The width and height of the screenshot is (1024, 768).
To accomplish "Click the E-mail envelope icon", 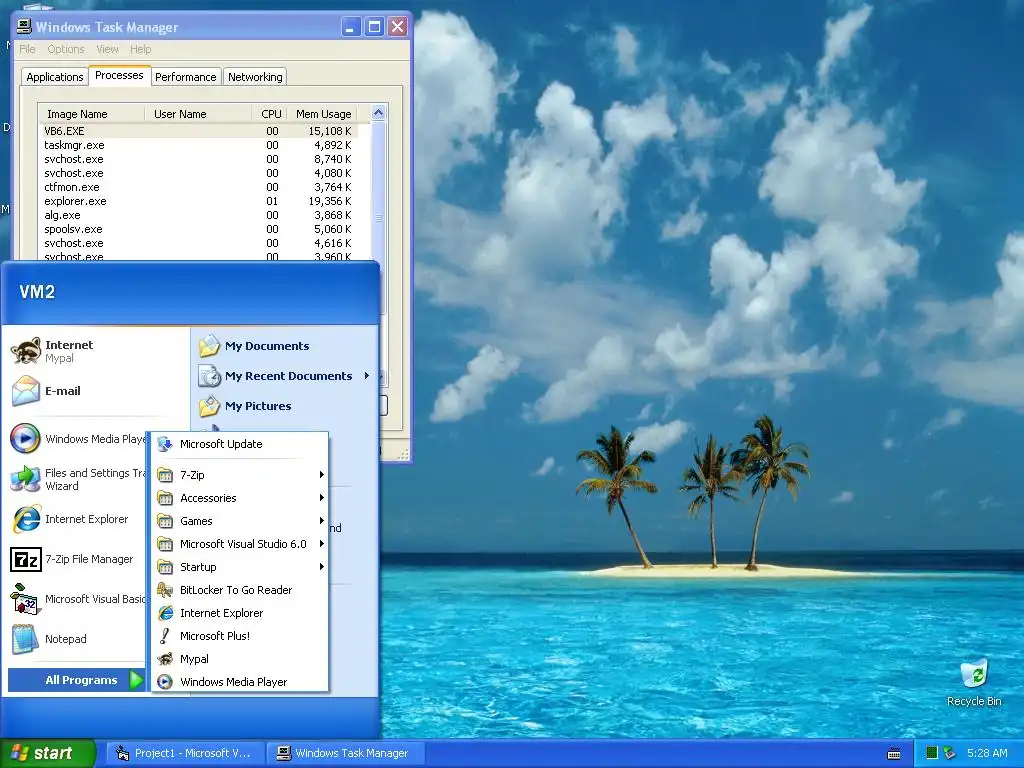I will pos(26,391).
